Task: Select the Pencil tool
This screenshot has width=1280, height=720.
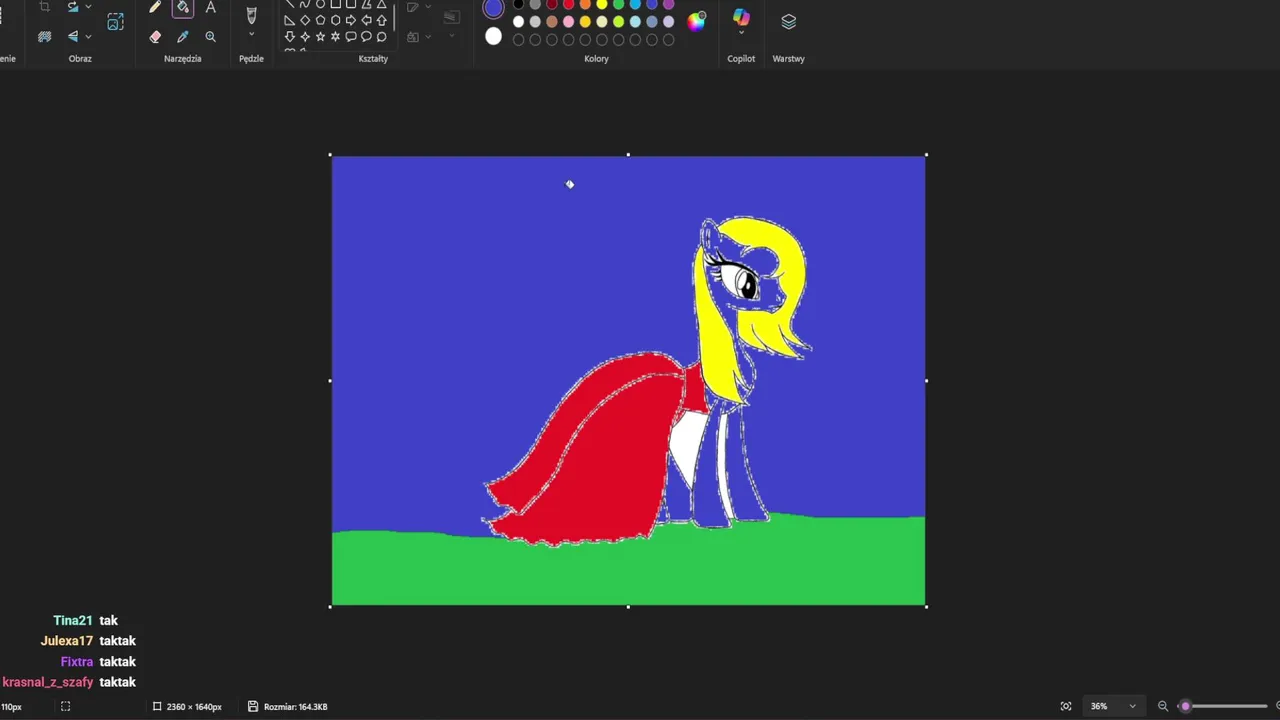Action: point(154,8)
